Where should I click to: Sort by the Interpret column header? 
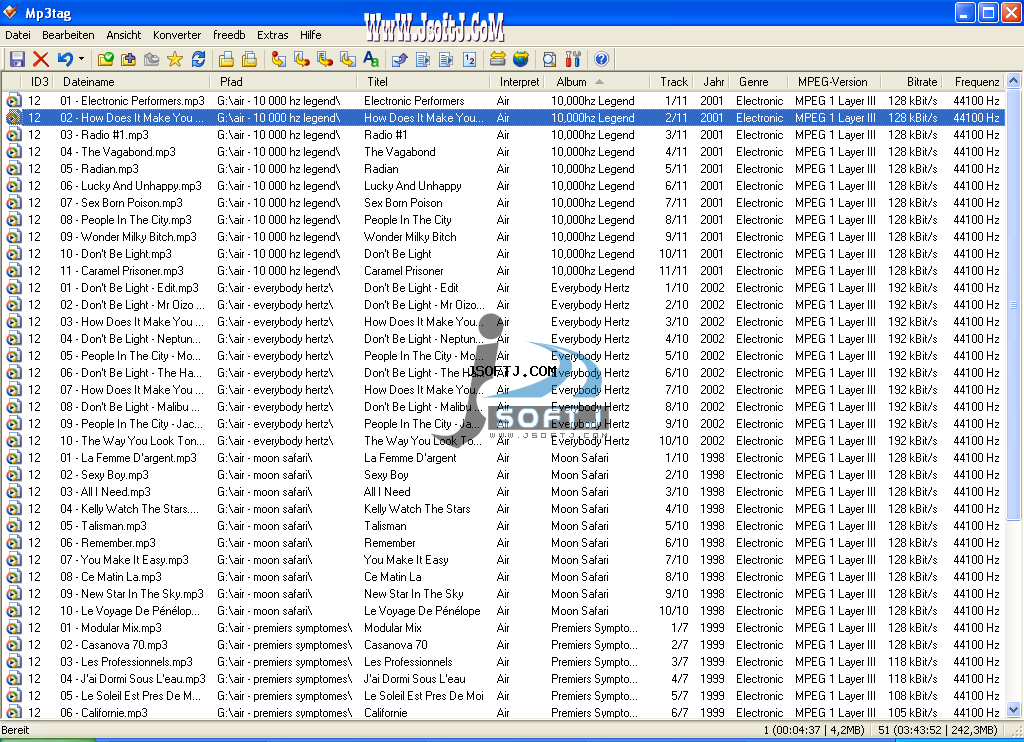pos(517,82)
